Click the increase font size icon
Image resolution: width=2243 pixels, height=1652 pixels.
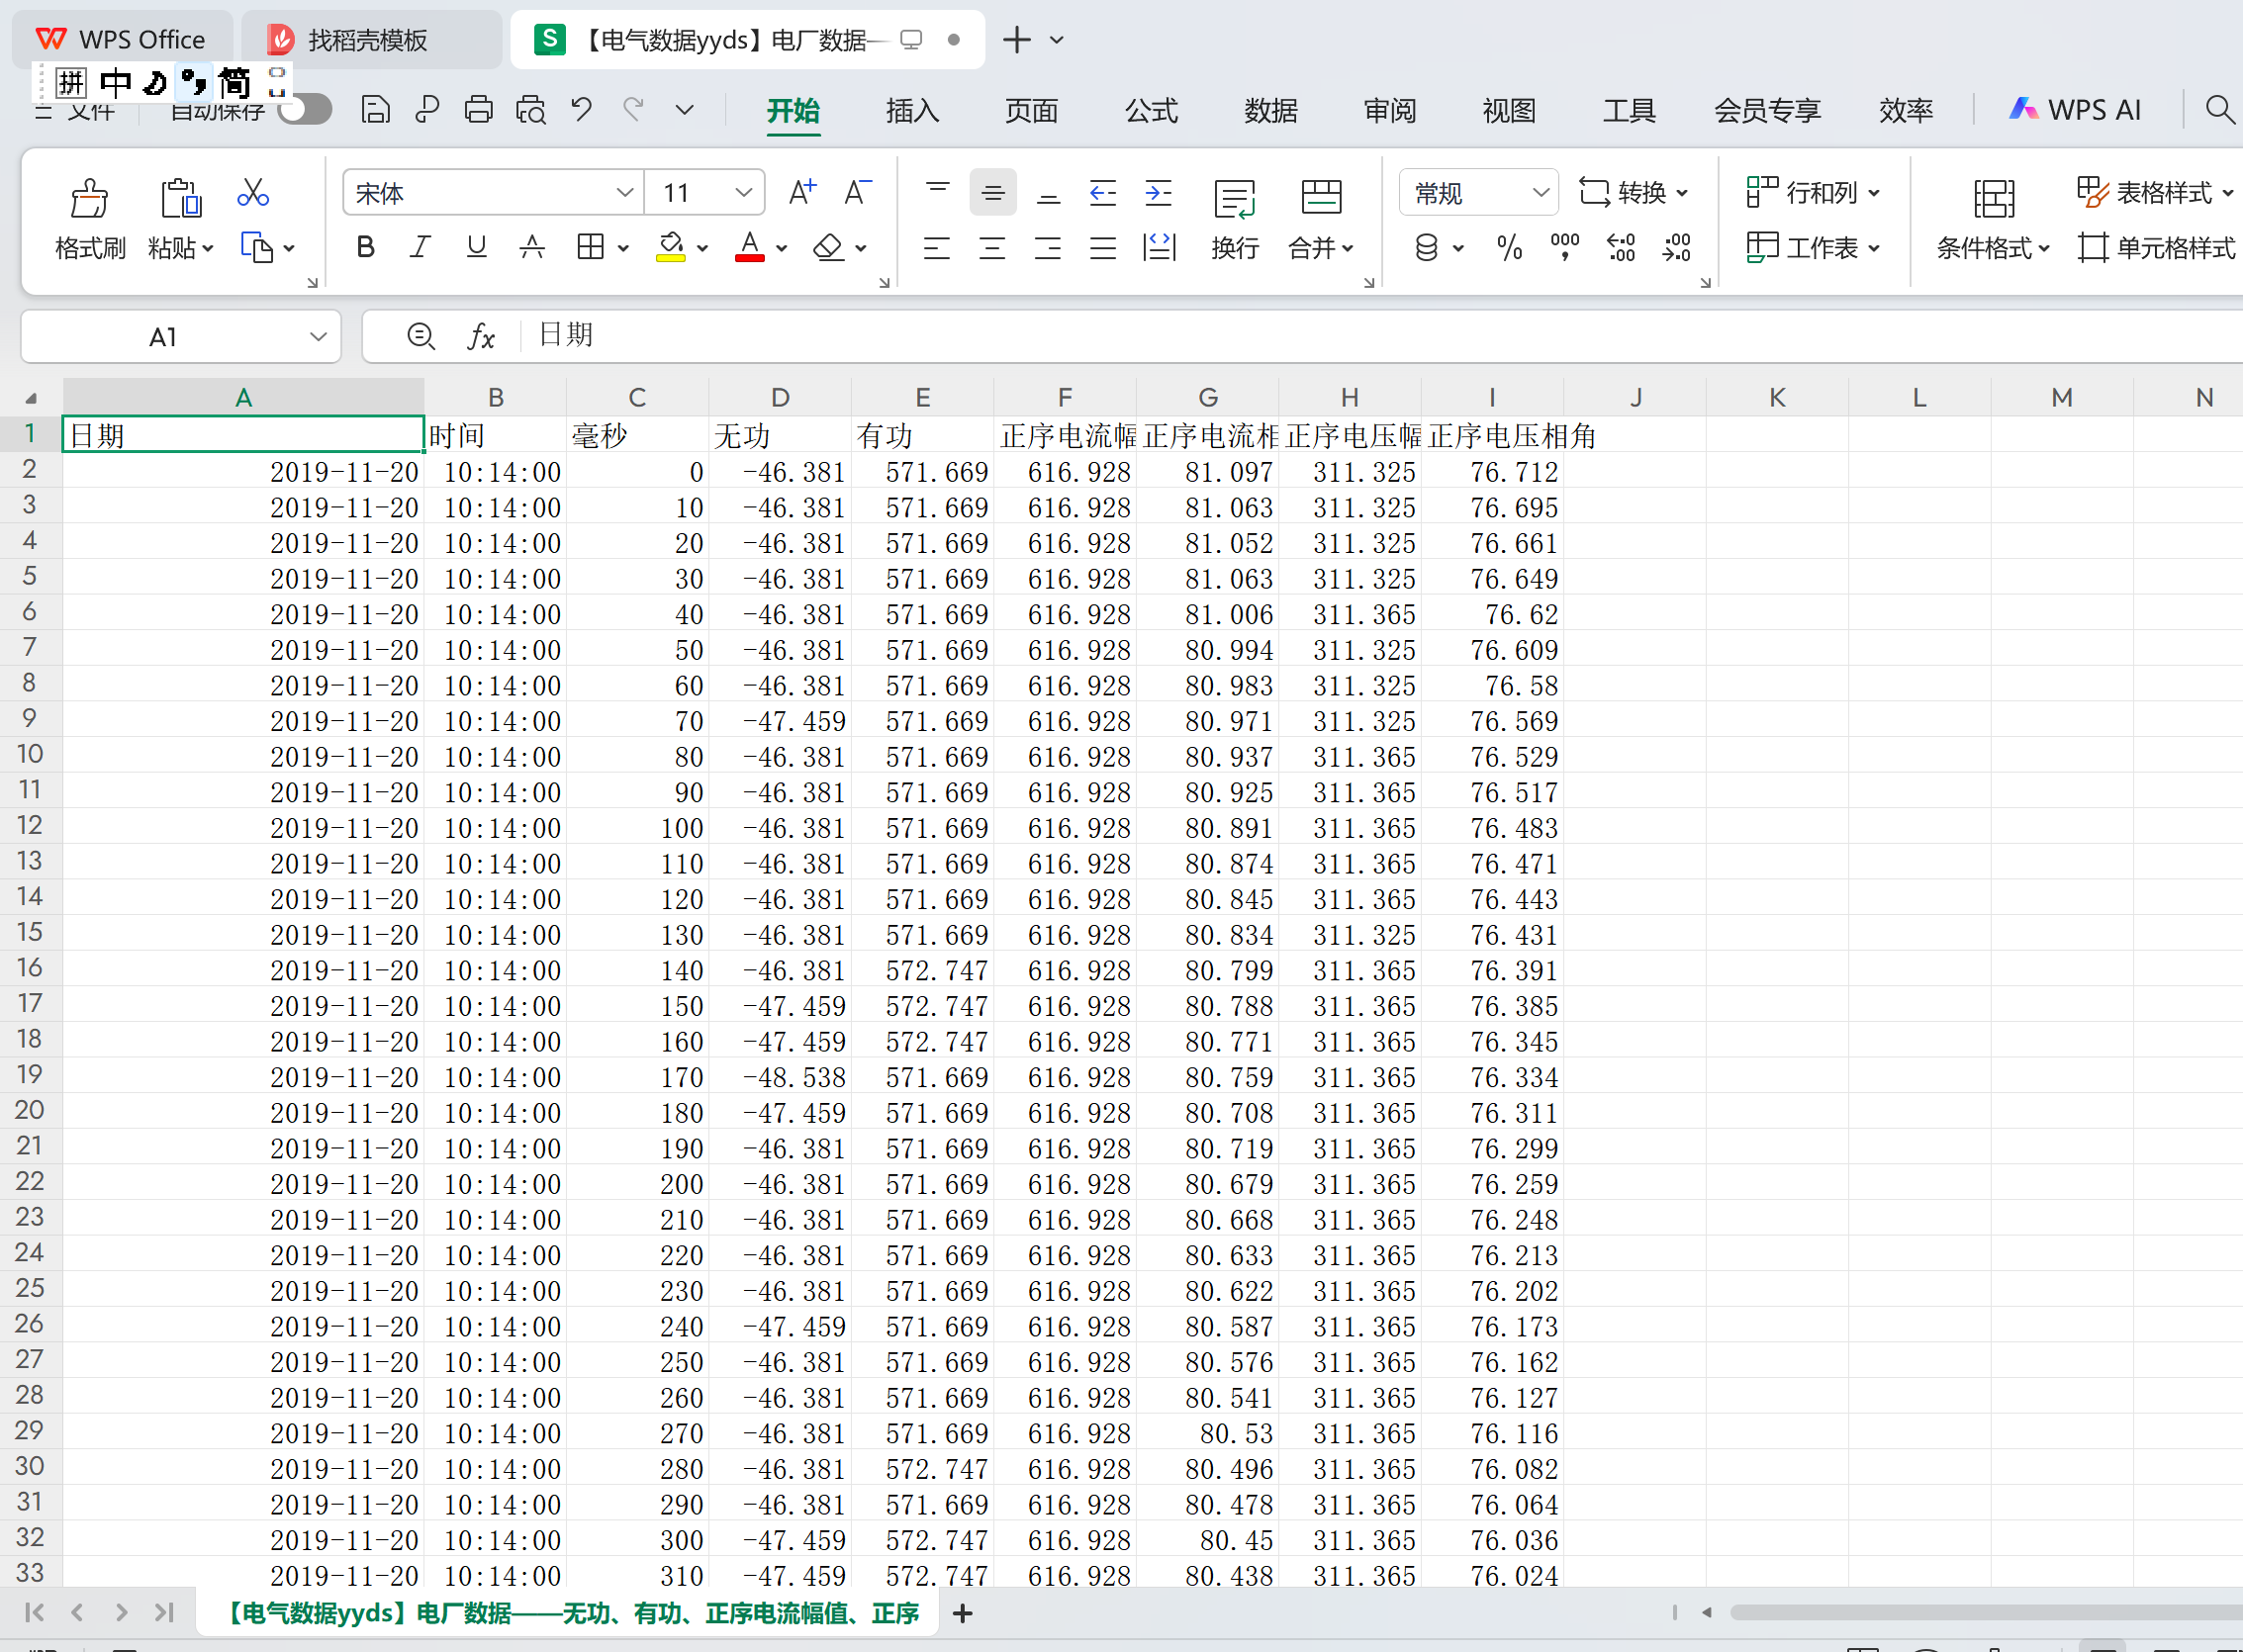coord(802,192)
